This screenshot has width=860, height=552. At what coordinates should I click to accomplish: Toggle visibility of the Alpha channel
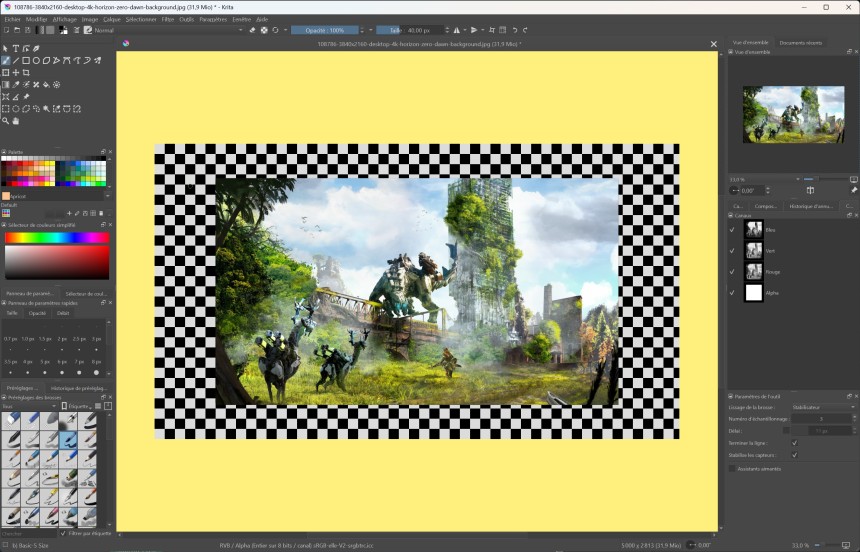coord(732,293)
